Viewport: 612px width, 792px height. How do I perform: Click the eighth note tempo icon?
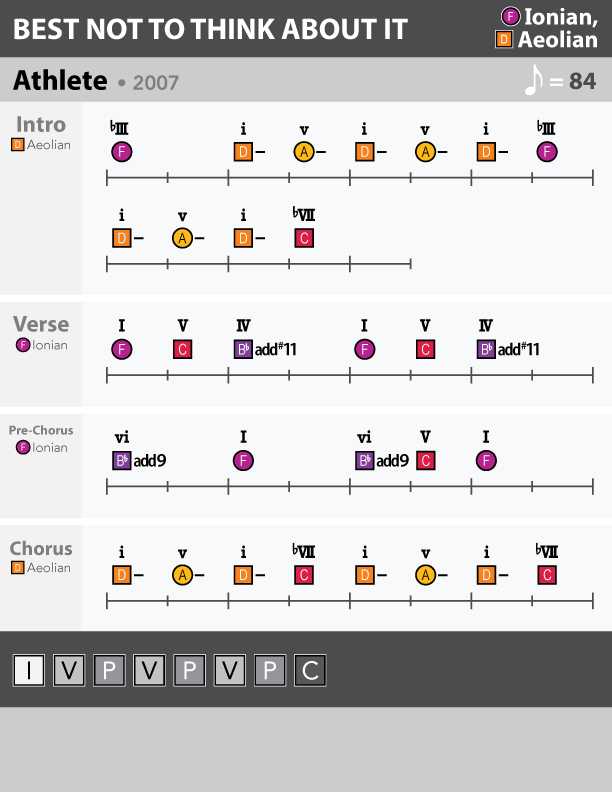point(533,80)
